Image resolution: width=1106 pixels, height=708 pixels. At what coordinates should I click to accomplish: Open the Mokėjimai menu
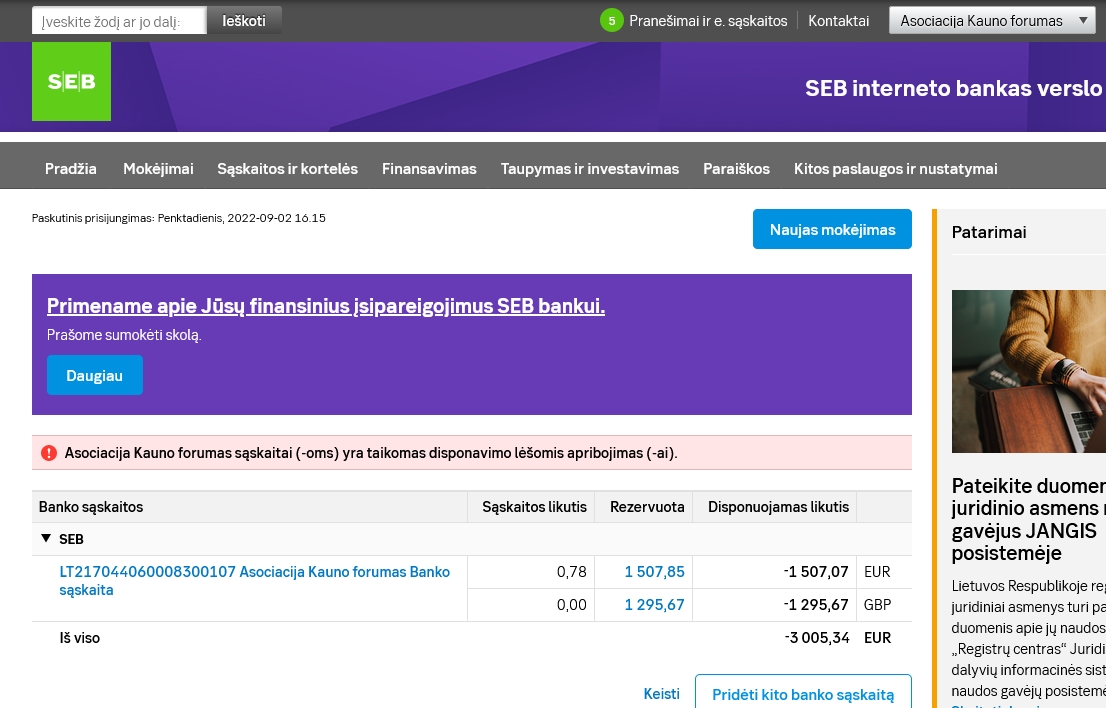158,169
